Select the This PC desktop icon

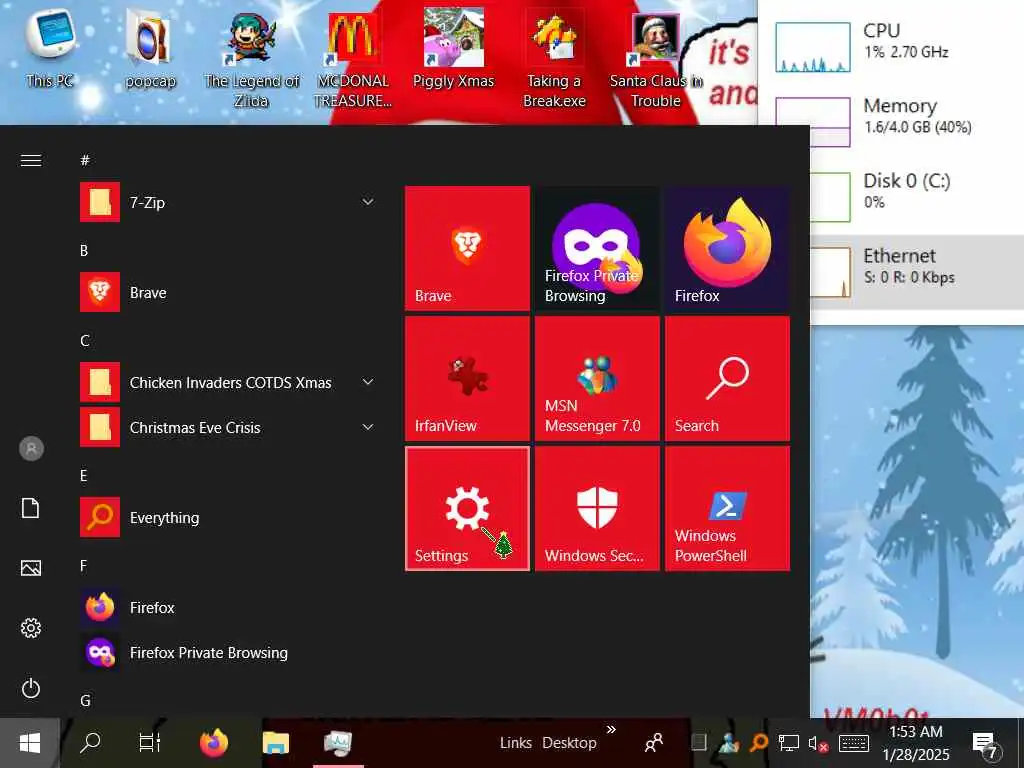tap(50, 49)
